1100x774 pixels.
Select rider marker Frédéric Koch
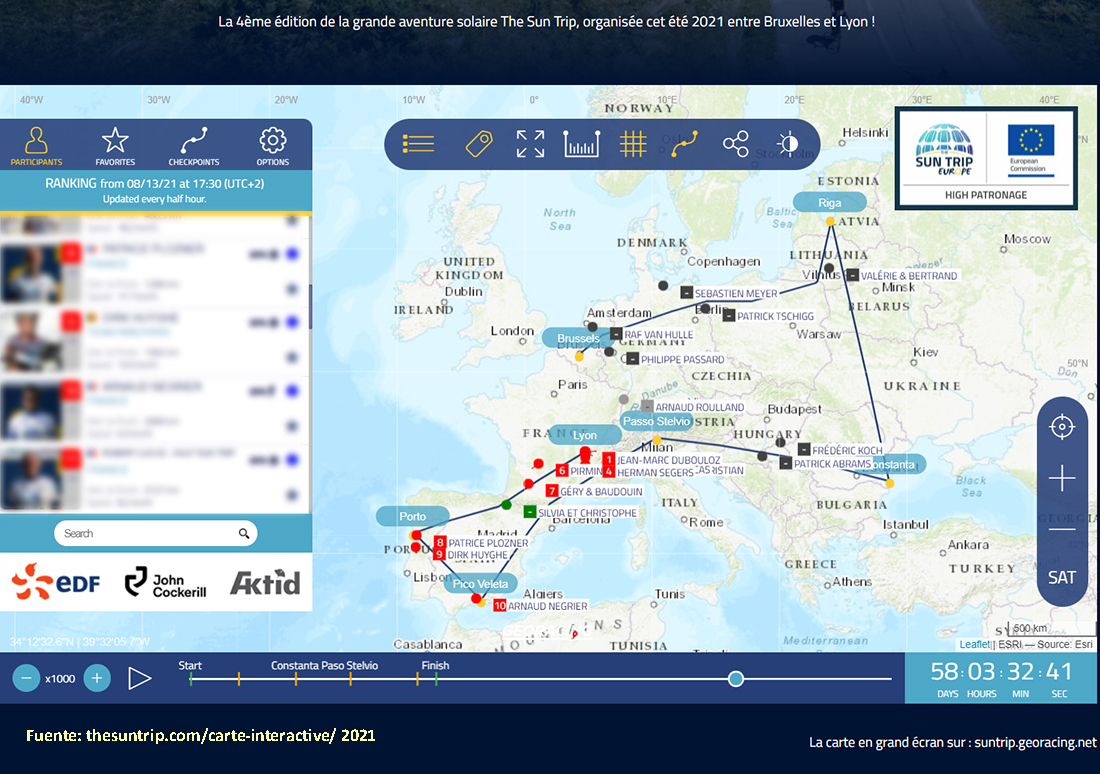[x=840, y=450]
